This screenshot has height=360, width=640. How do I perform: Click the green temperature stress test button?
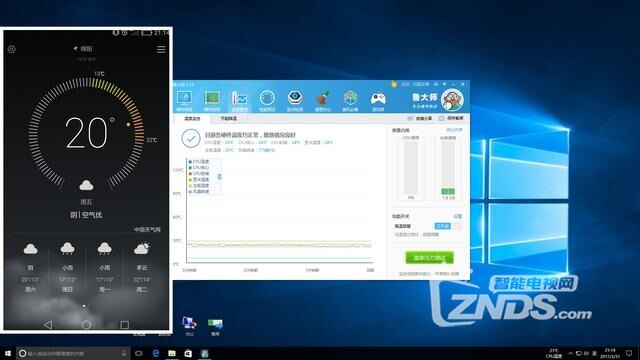pyautogui.click(x=429, y=258)
